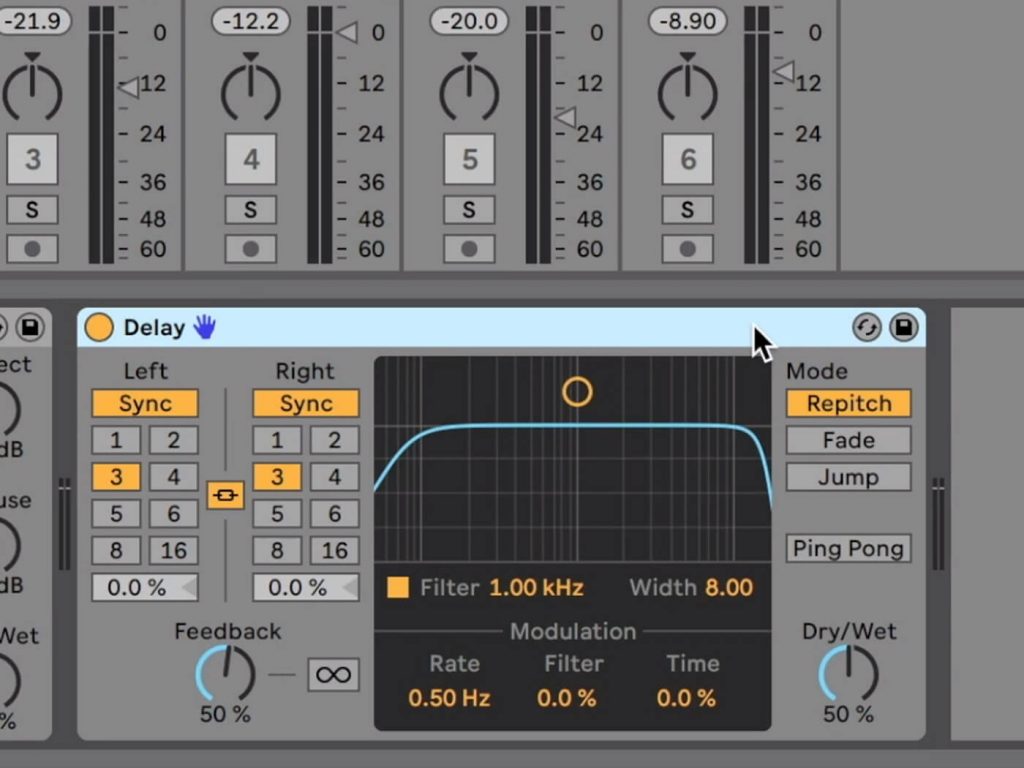Click the Dry/Wet knob of Delay
The height and width of the screenshot is (768, 1024).
point(848,674)
